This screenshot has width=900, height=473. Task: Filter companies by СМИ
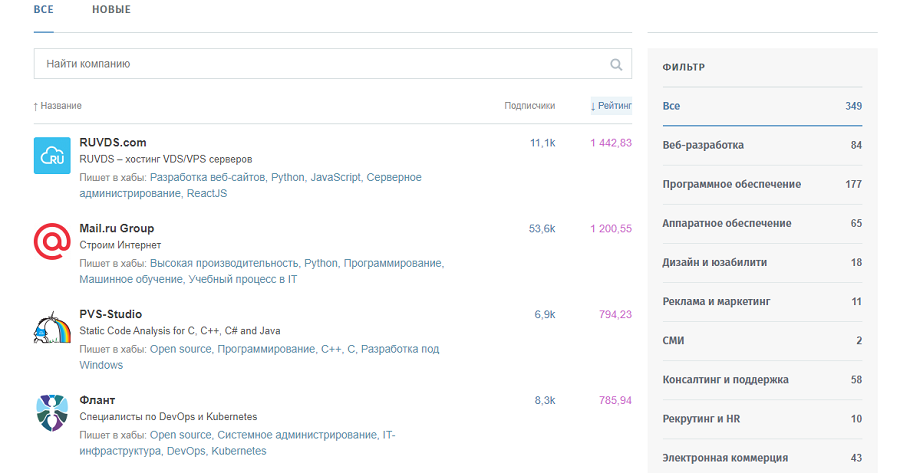[762, 340]
